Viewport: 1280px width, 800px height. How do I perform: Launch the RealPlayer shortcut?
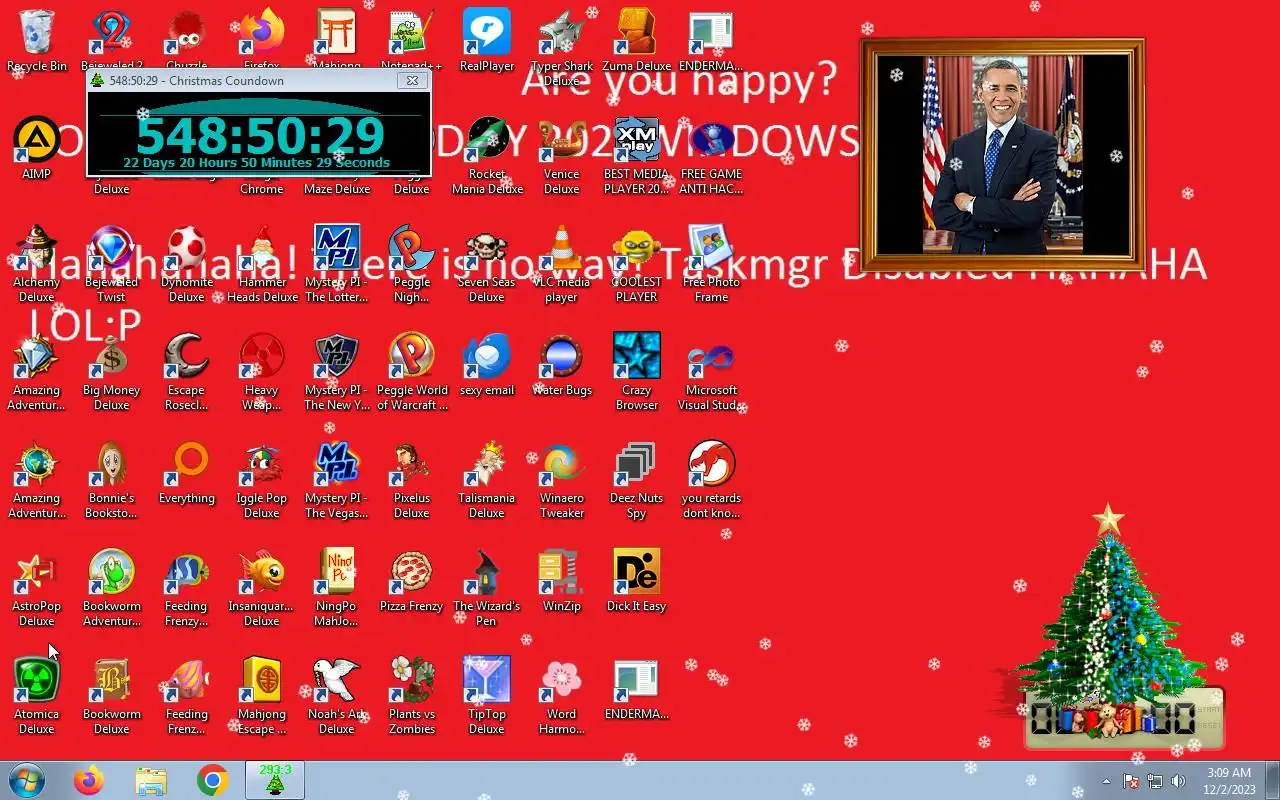click(x=487, y=40)
